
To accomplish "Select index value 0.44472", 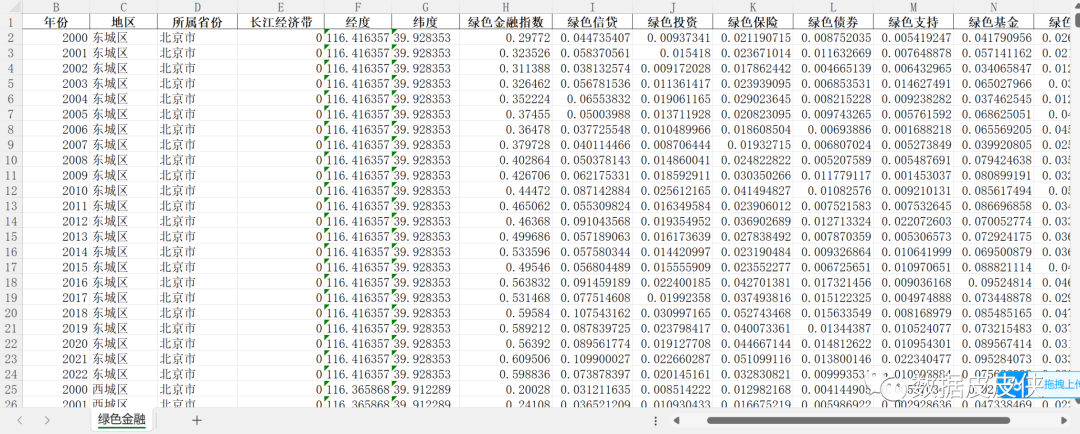I will (506, 190).
